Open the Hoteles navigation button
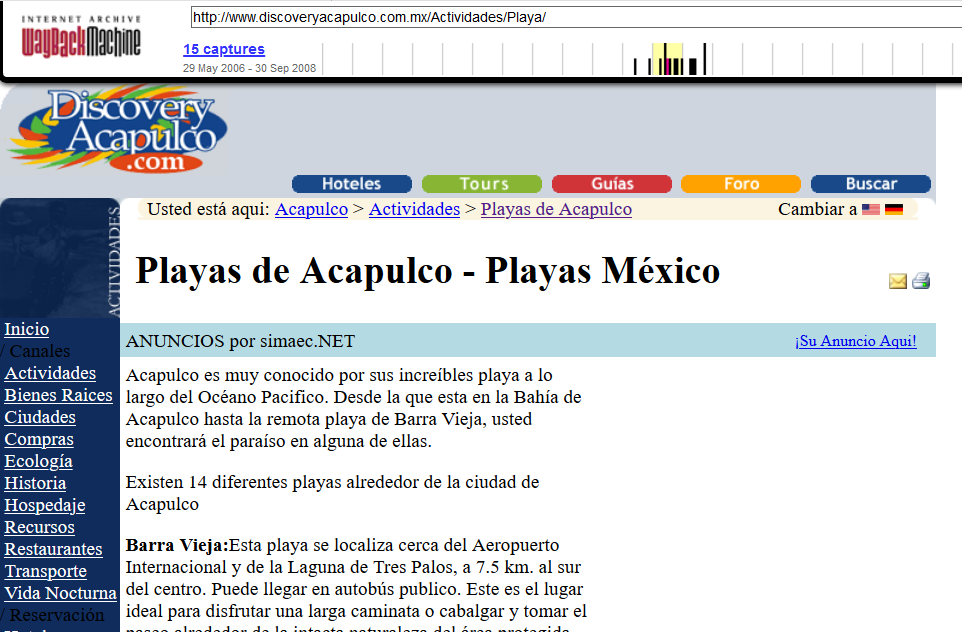Screen dimensions: 962x632 coord(351,184)
